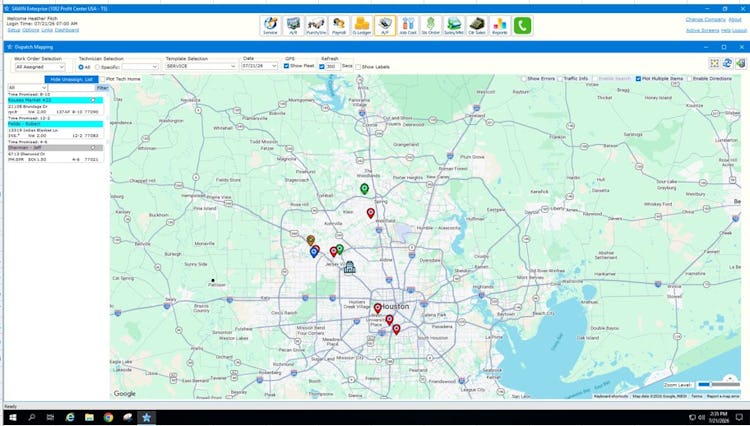This screenshot has height=426, width=750.
Task: Select the green map pin near Spring
Action: (x=364, y=189)
